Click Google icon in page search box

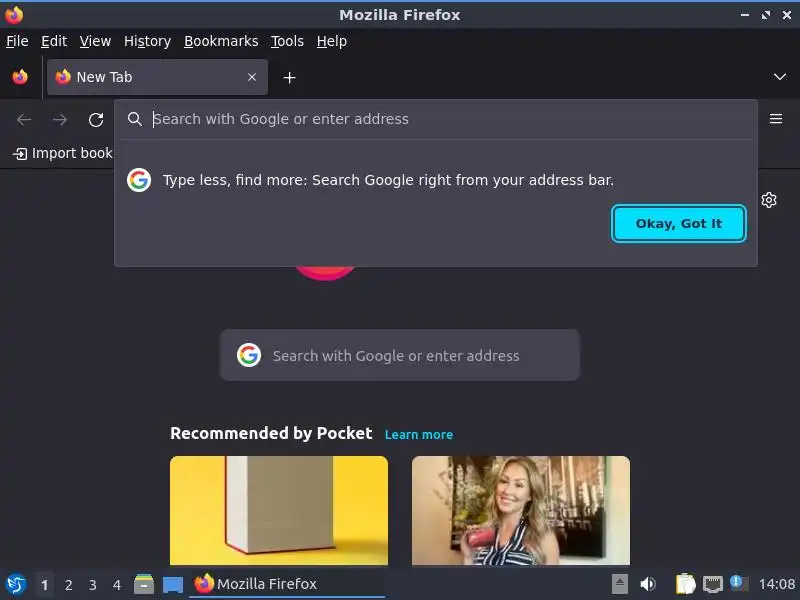click(x=249, y=355)
